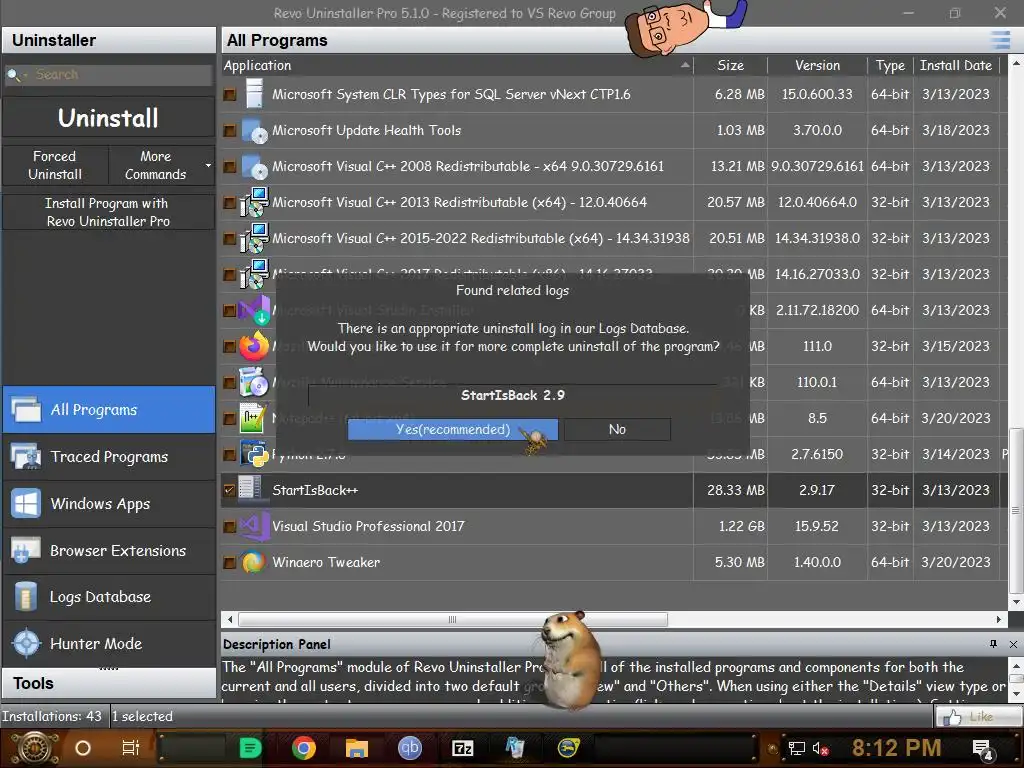Open the notification center icon
This screenshot has height=768, width=1024.
point(983,749)
